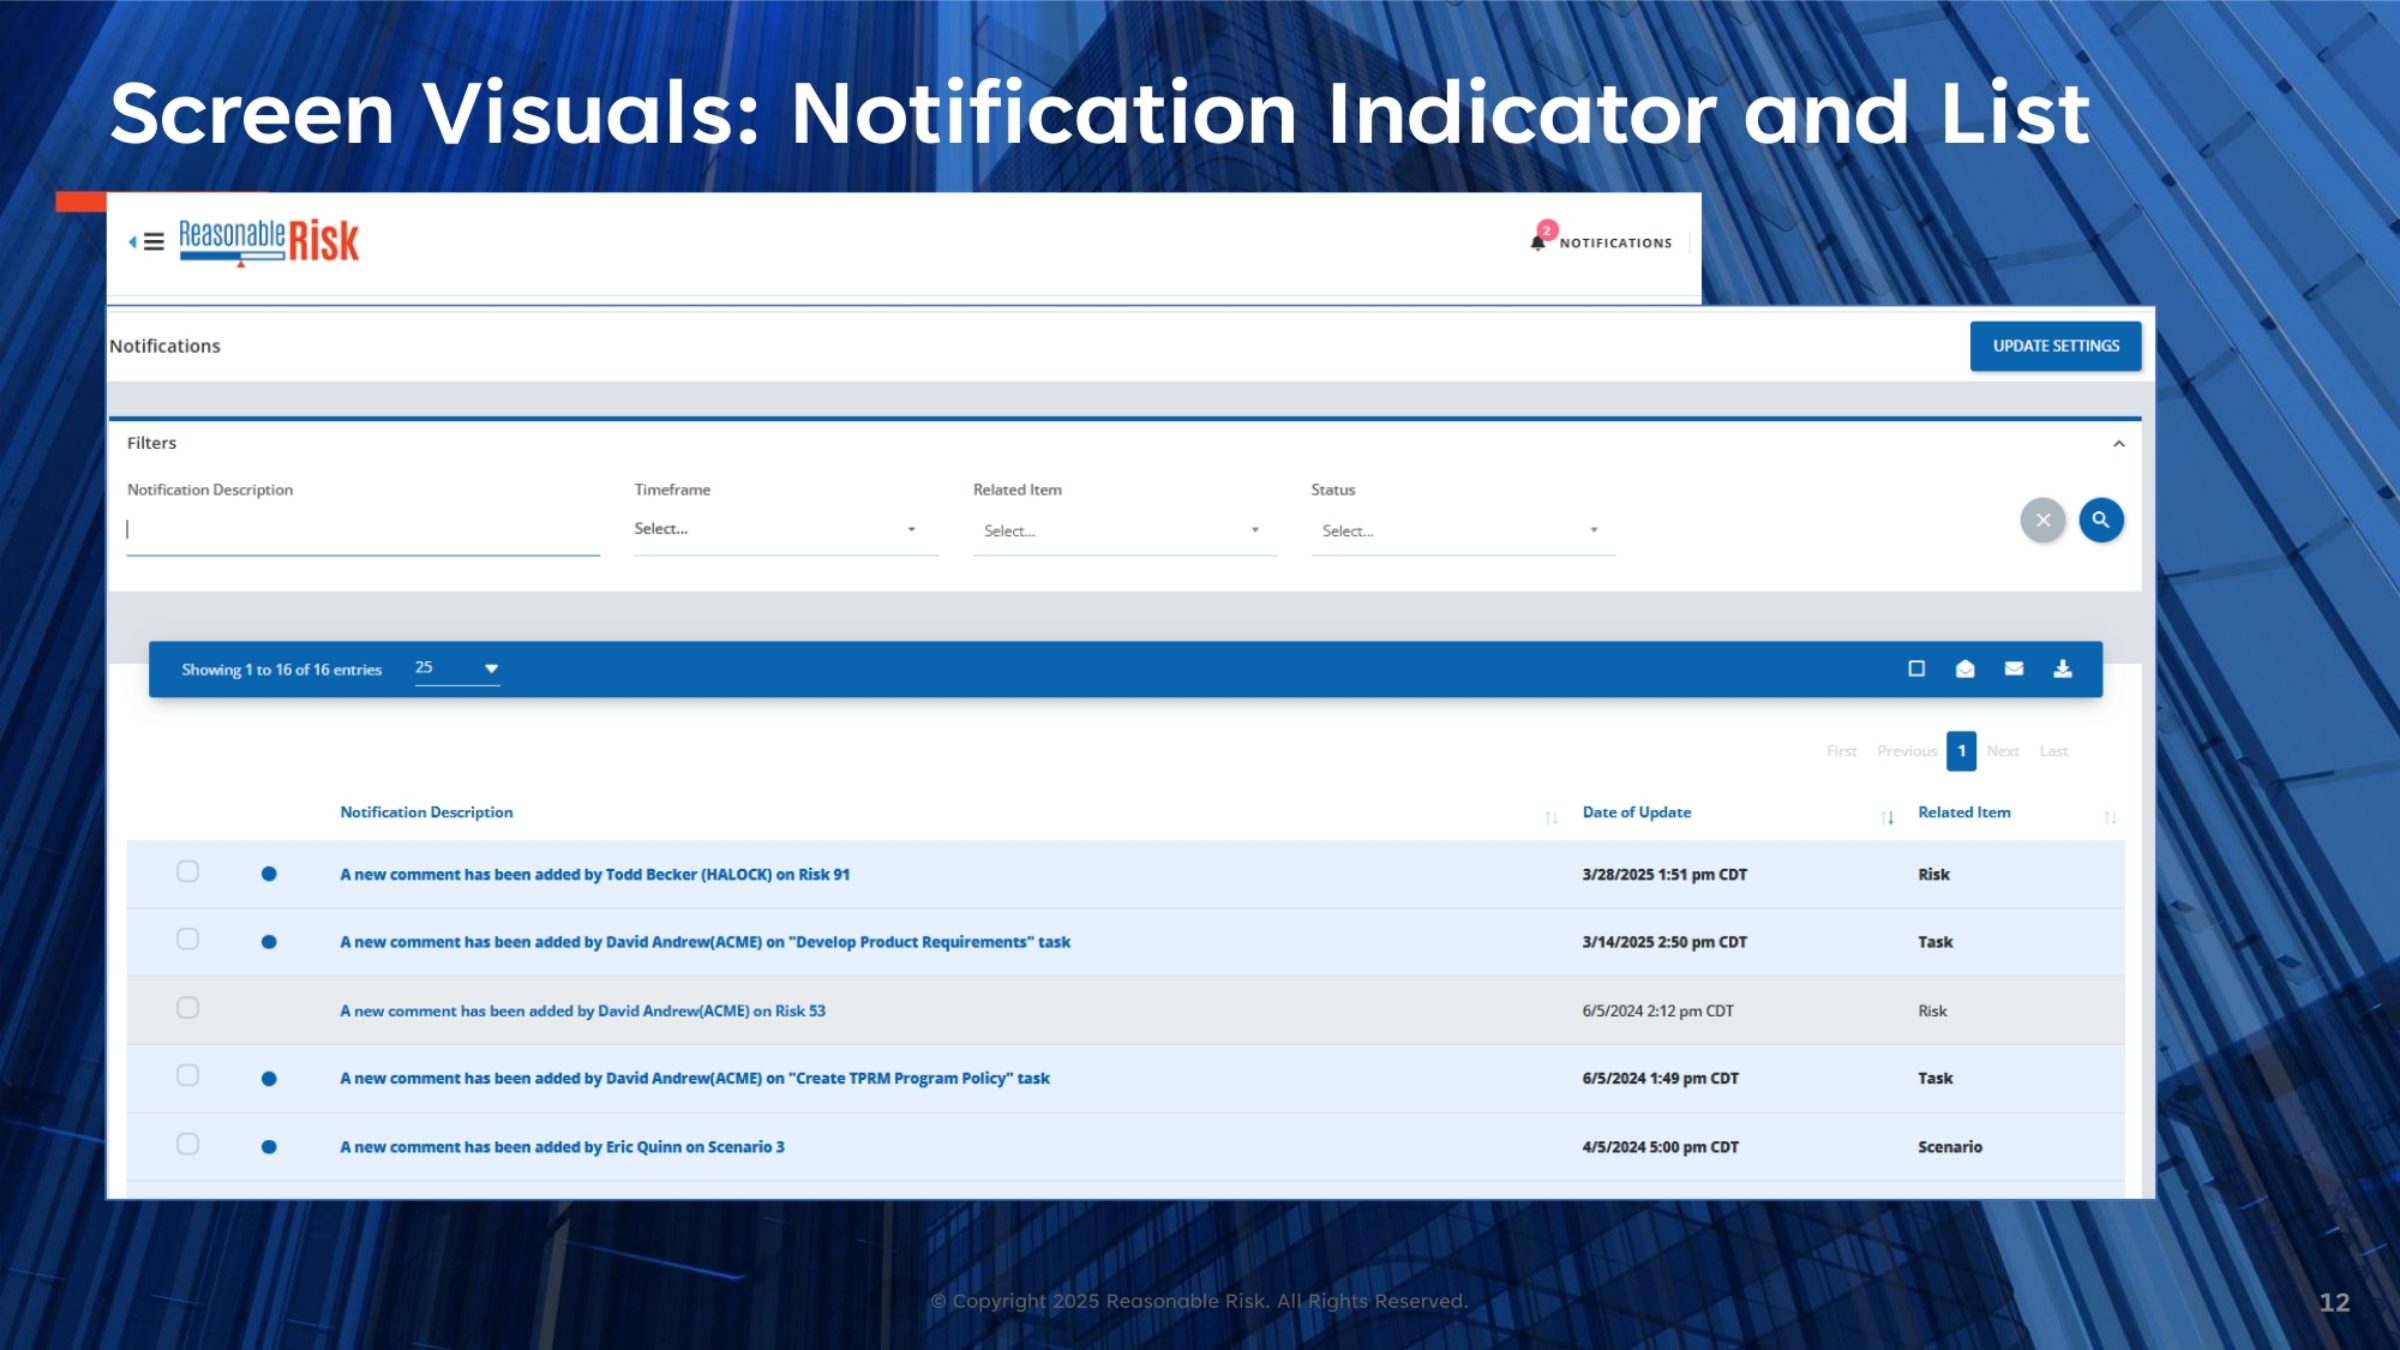2400x1350 pixels.
Task: Click the NOTIFICATIONS header label
Action: click(1615, 243)
